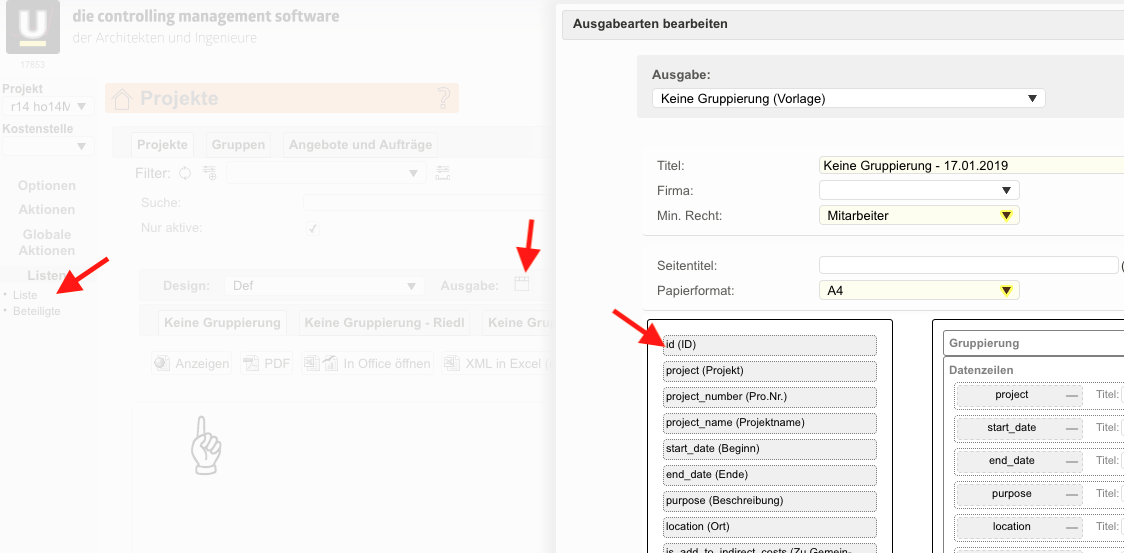
Task: Remove start_date row with its minus icon
Action: (x=1072, y=429)
